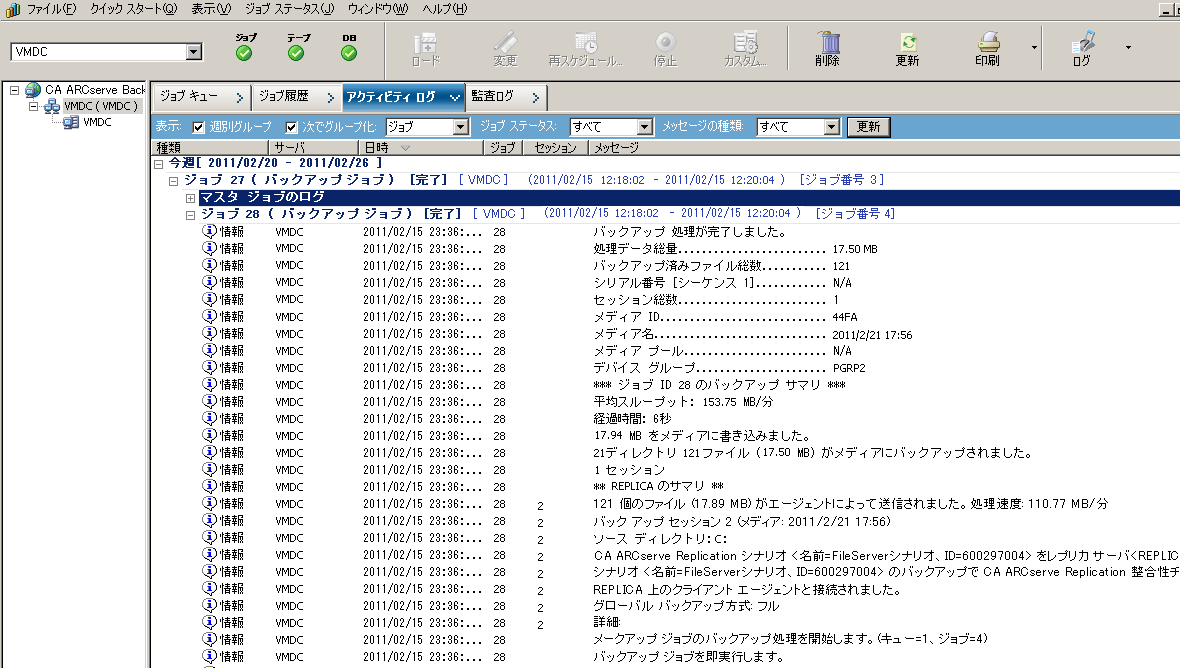Click the info icon on バックアップ ジョブを即実行します row
Viewport: 1180px width, 668px height.
click(210, 657)
